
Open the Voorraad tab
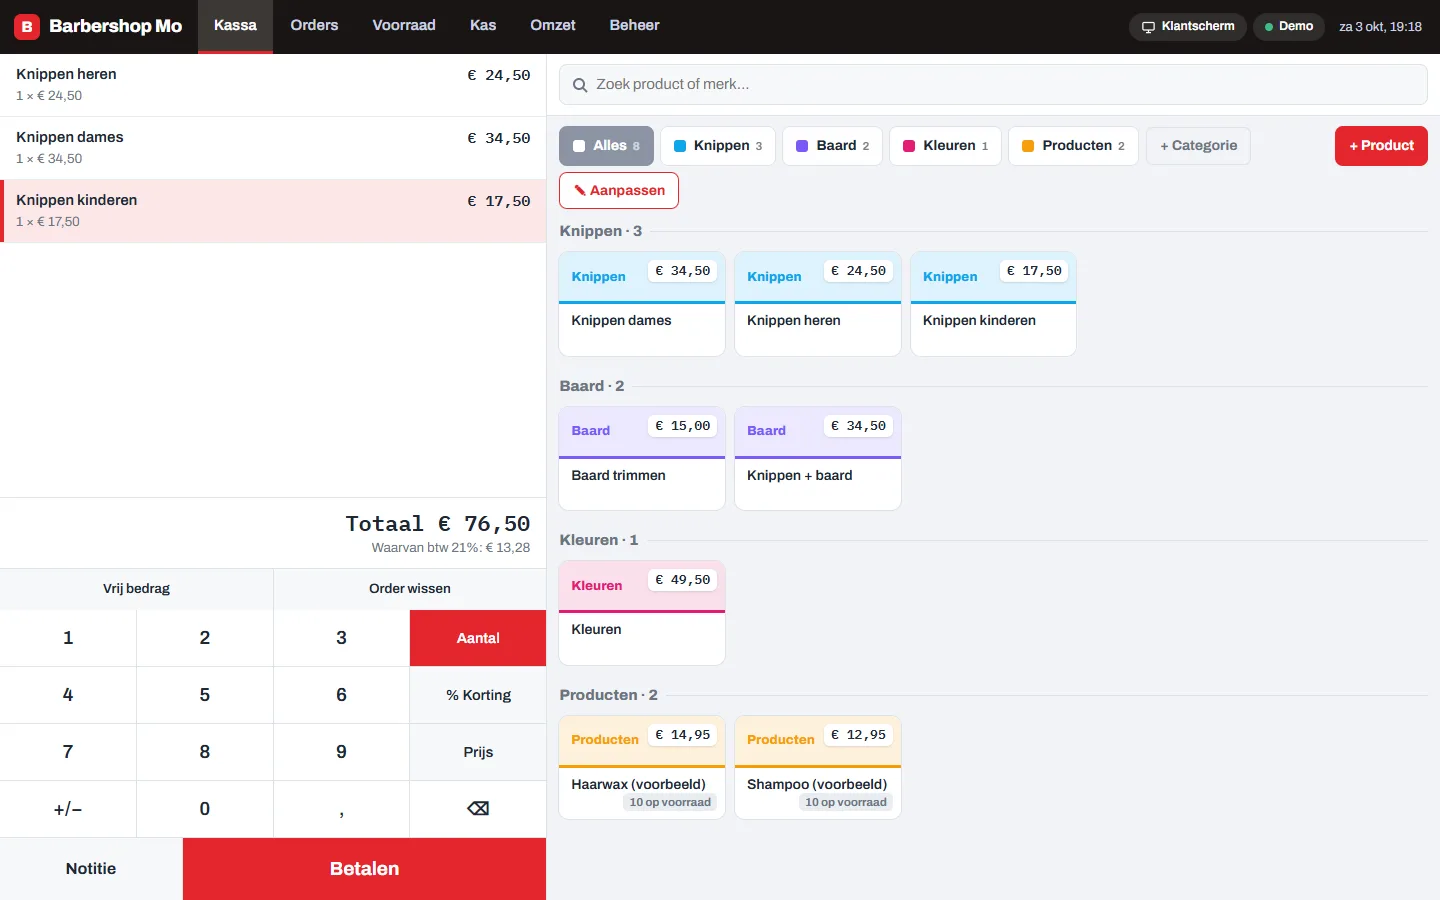point(404,26)
